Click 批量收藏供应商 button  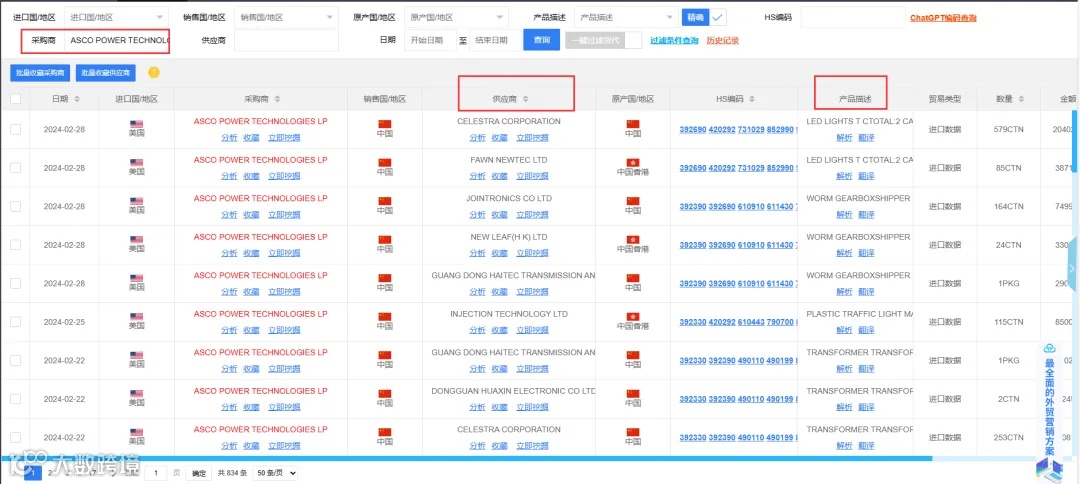coord(106,72)
